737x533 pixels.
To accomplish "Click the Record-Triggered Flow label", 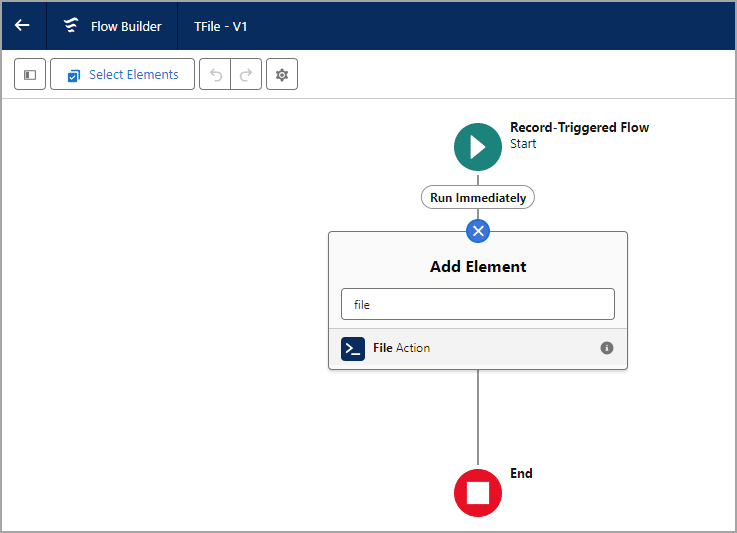I will 580,127.
